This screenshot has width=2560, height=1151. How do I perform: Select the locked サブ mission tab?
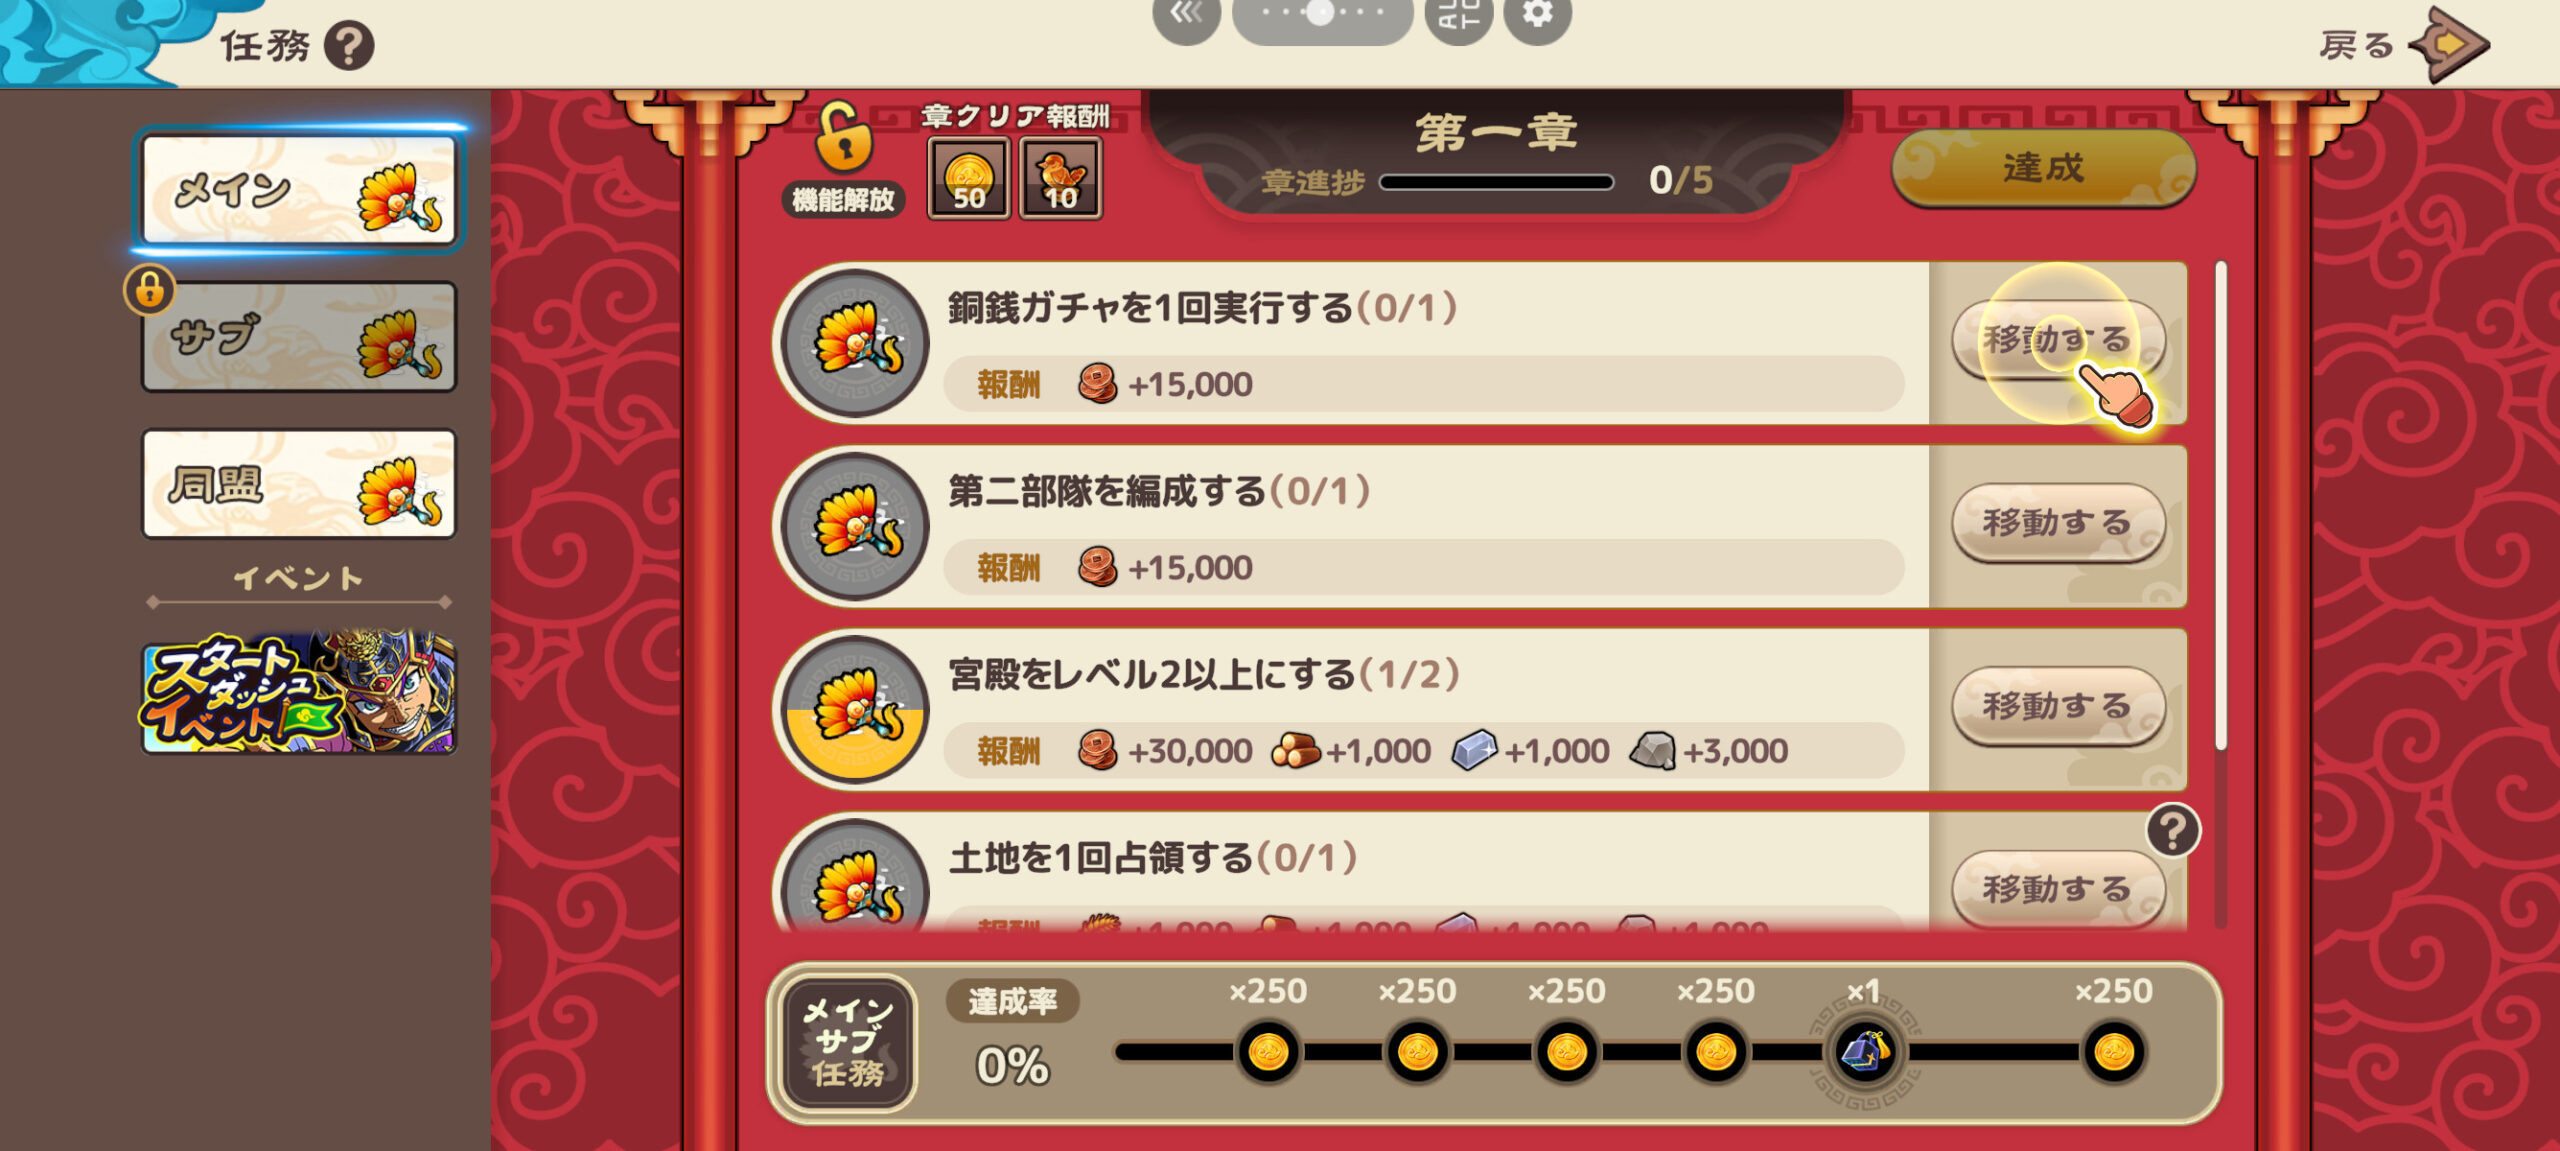click(299, 337)
